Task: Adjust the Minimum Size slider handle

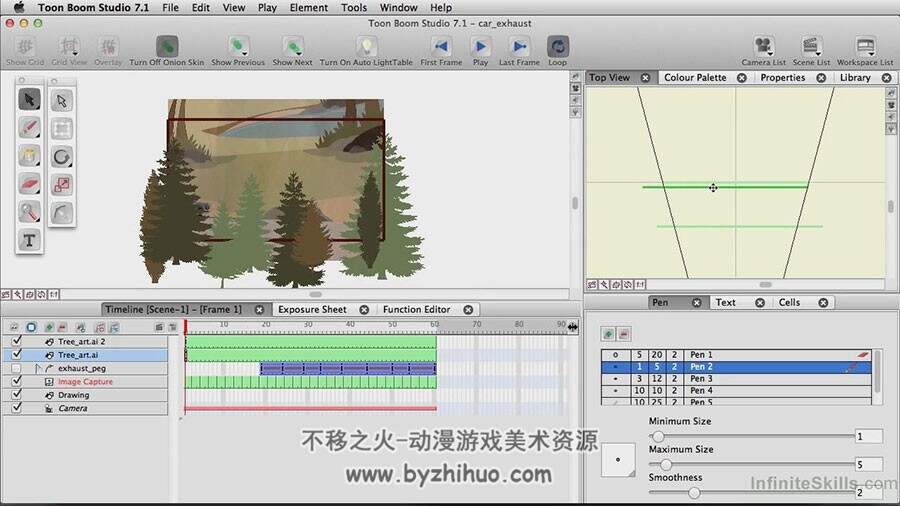Action: coord(658,437)
